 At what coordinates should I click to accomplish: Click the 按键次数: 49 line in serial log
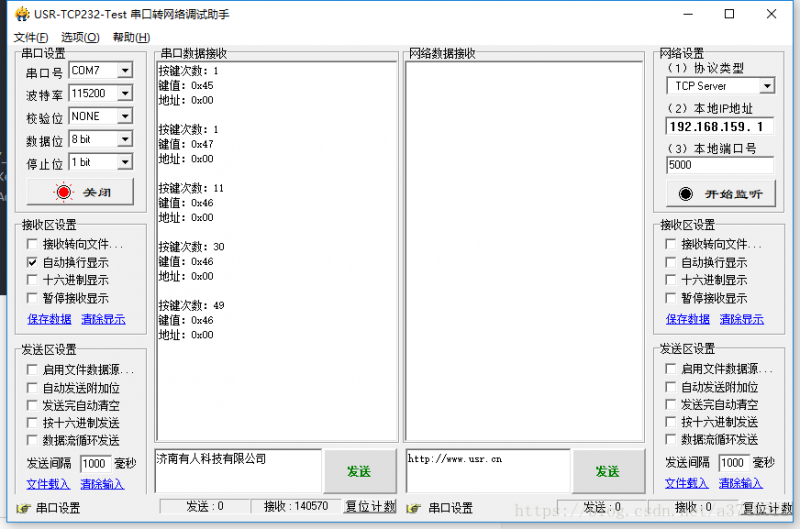tap(191, 306)
